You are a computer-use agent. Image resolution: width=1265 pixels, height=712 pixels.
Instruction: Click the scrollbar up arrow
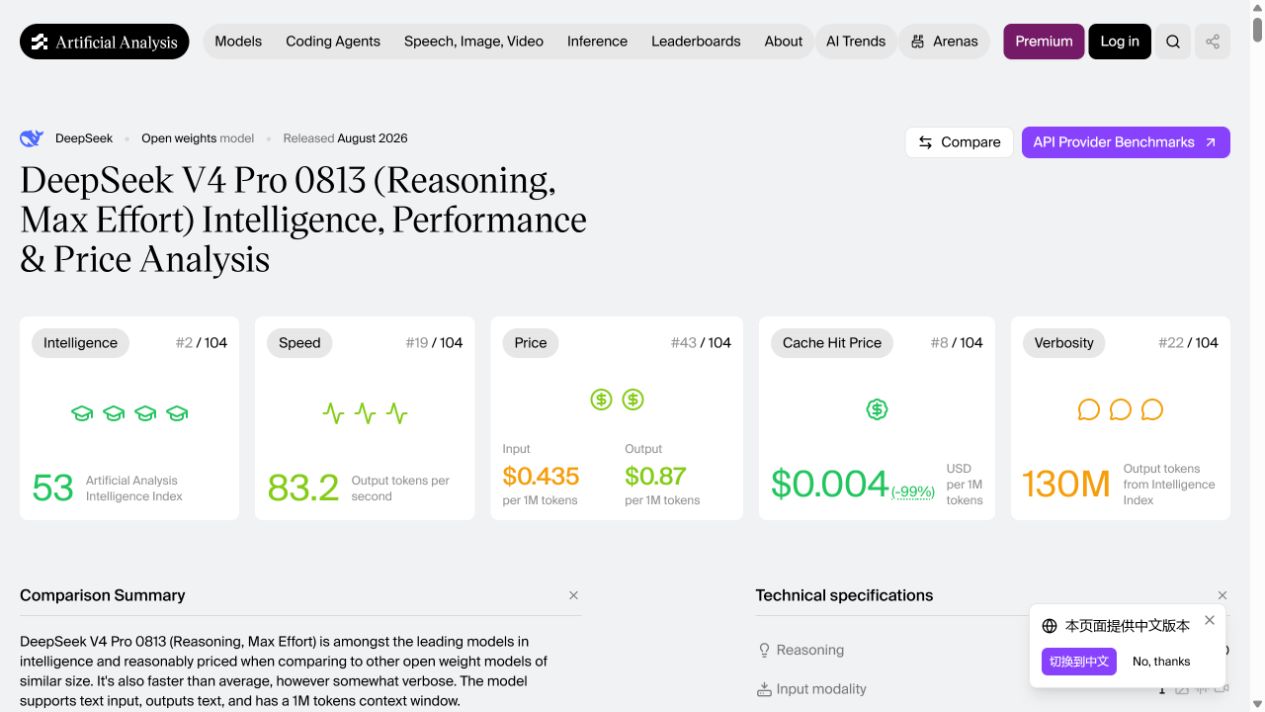(1257, 7)
